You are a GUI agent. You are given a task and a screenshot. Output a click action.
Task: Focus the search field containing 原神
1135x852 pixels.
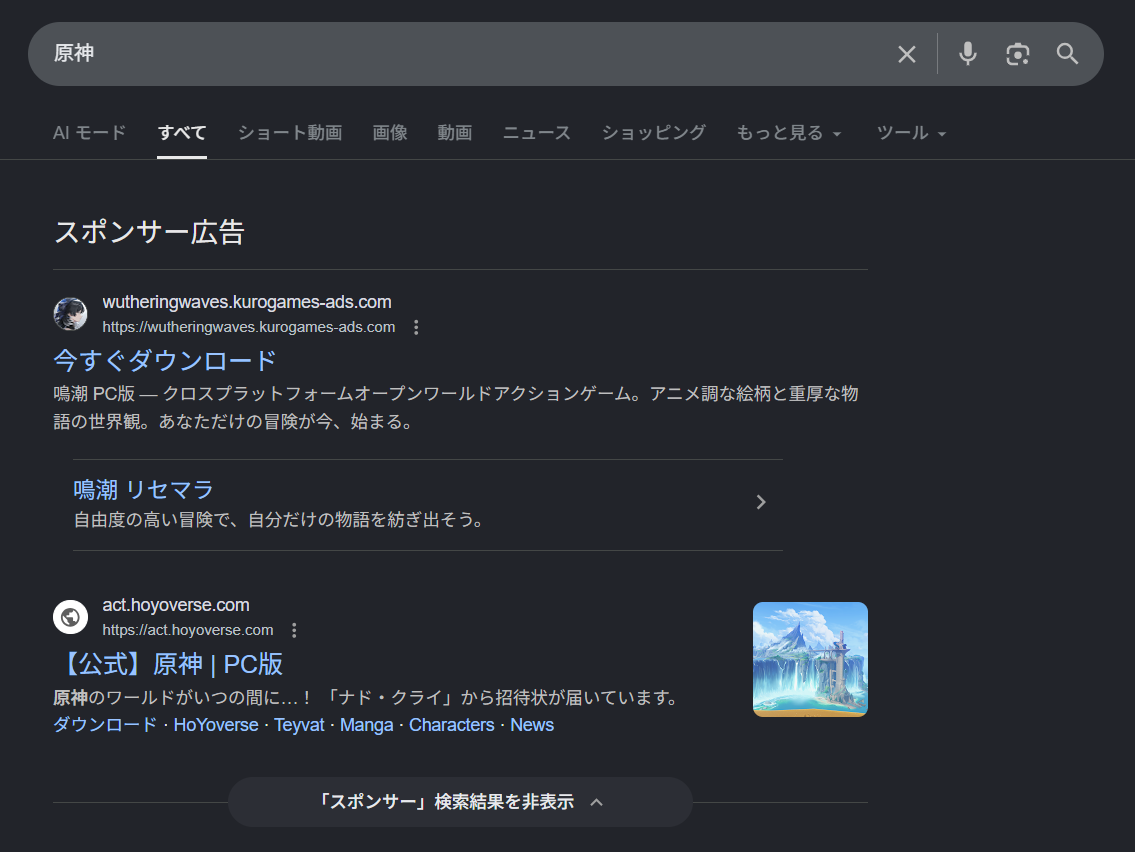tap(463, 54)
